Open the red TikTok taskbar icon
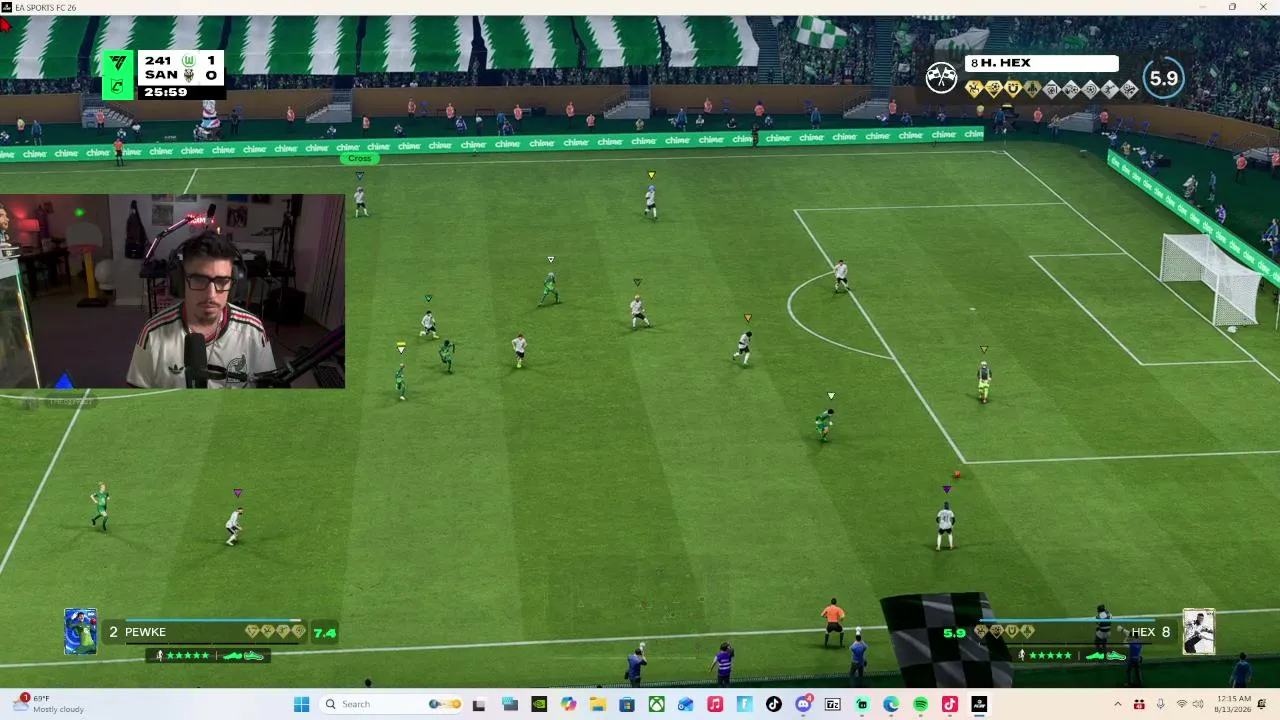Viewport: 1280px width, 720px height. coord(950,704)
